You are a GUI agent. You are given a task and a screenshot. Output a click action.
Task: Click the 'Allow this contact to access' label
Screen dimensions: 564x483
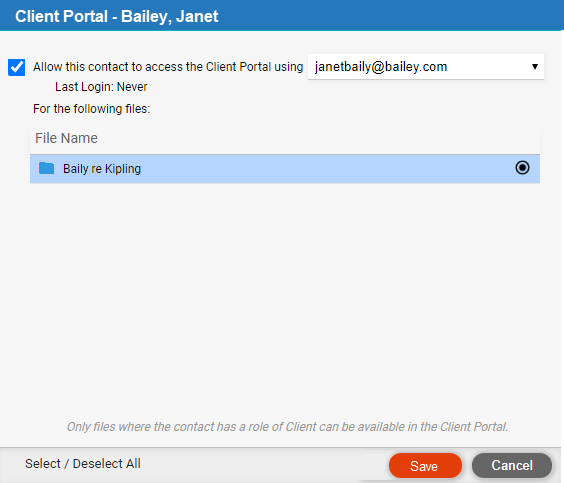point(168,67)
